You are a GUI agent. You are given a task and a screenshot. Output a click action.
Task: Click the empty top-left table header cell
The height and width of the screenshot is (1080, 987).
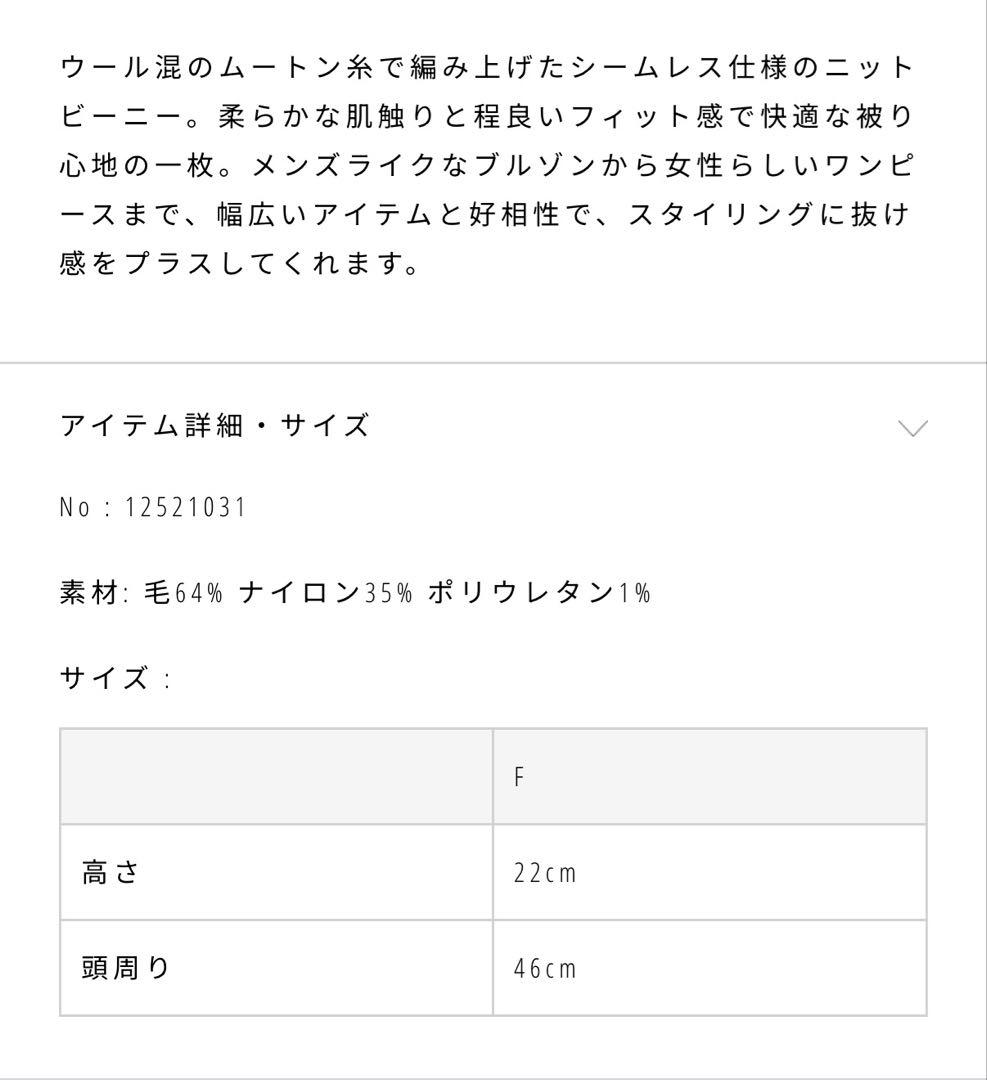point(276,777)
